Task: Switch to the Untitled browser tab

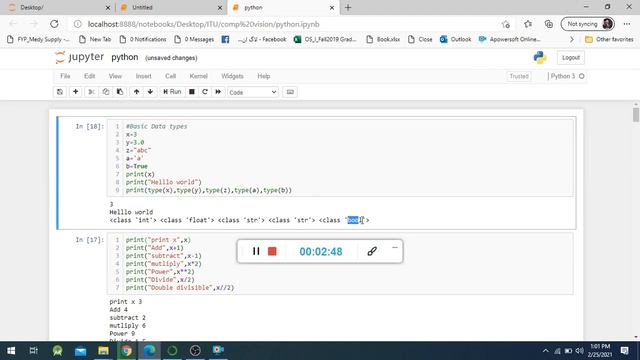Action: (170, 8)
